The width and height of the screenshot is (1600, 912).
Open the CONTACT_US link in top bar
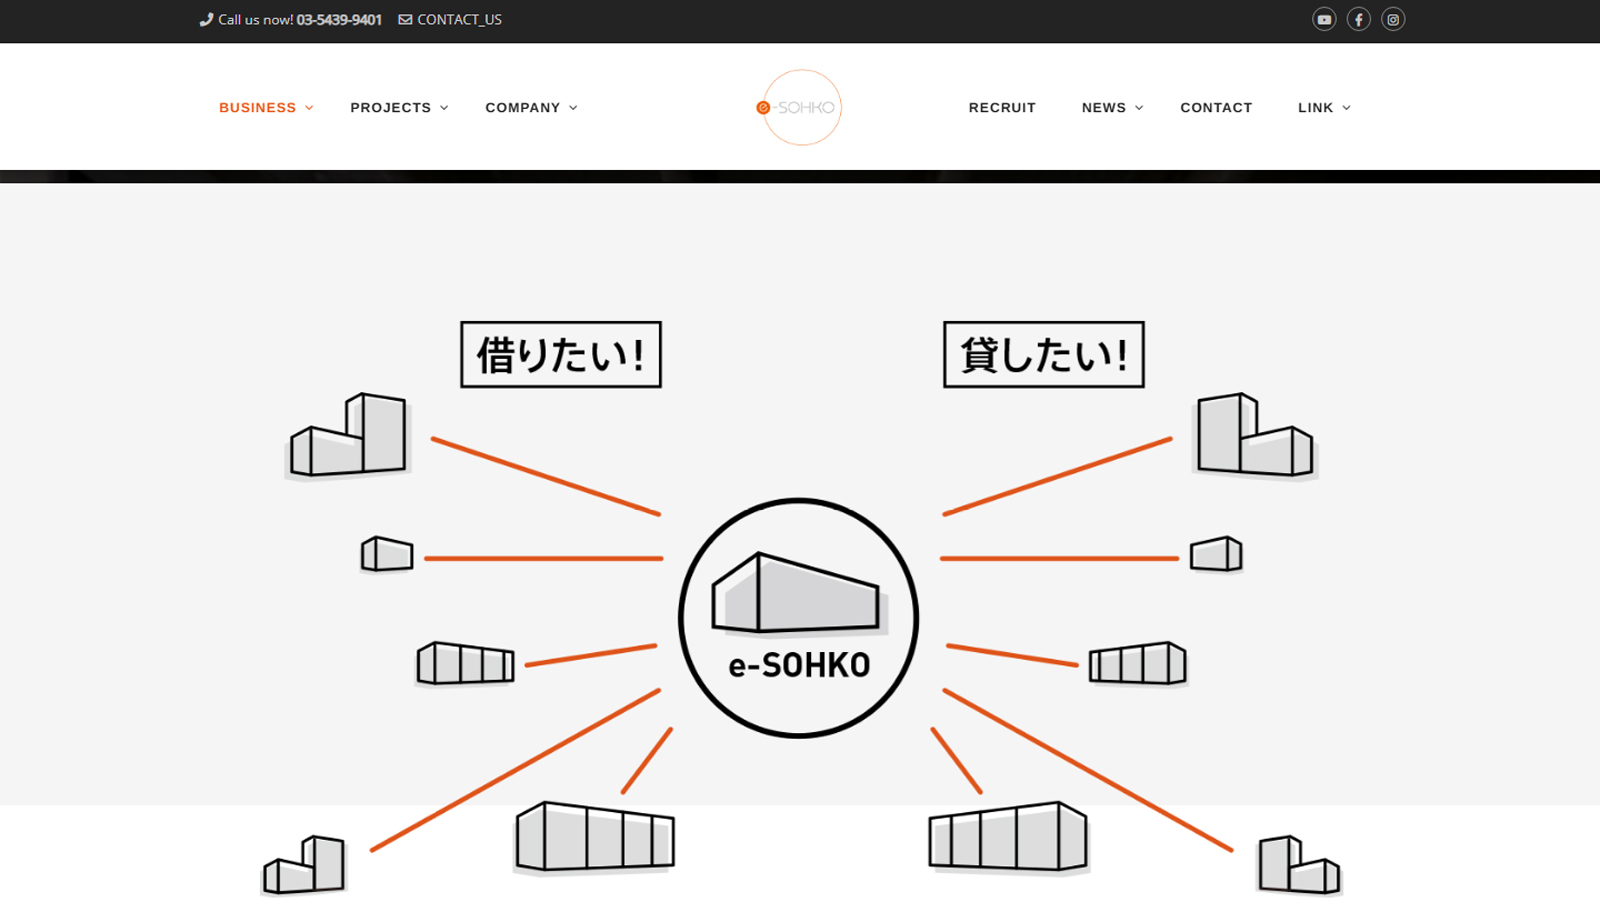[460, 19]
